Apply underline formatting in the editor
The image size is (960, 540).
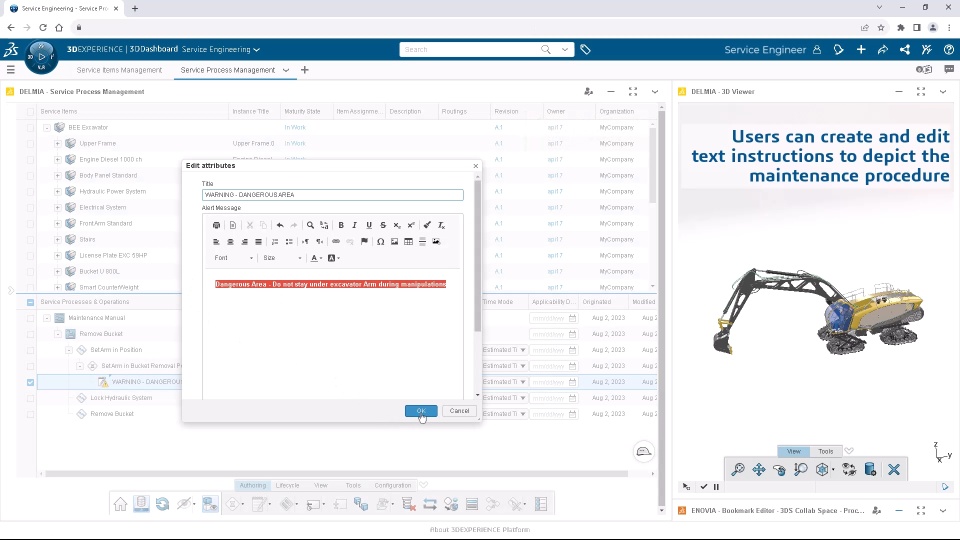[369, 225]
